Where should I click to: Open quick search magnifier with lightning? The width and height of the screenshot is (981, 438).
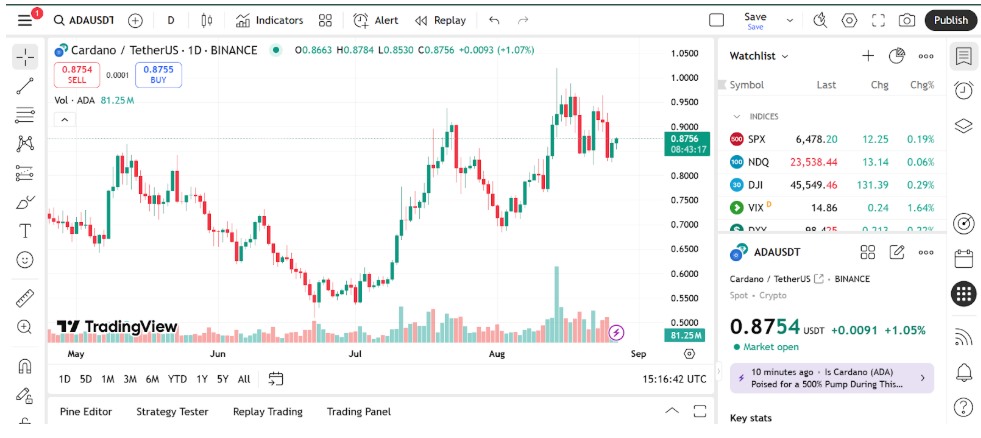pyautogui.click(x=820, y=20)
